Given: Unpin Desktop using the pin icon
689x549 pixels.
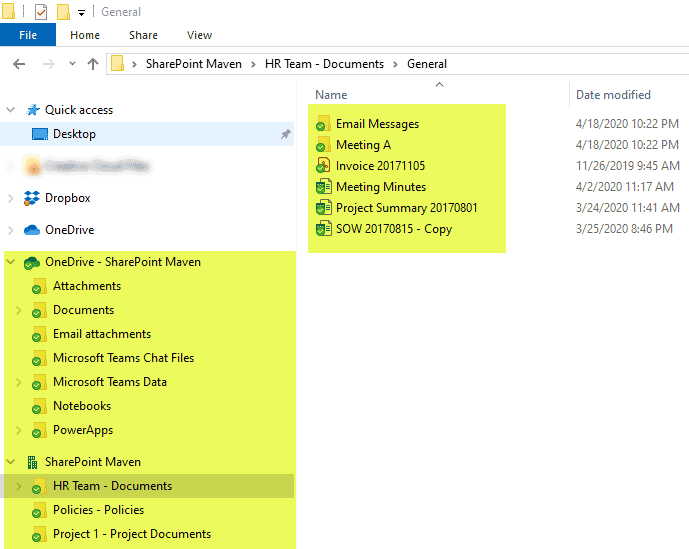Looking at the screenshot, I should (x=286, y=134).
